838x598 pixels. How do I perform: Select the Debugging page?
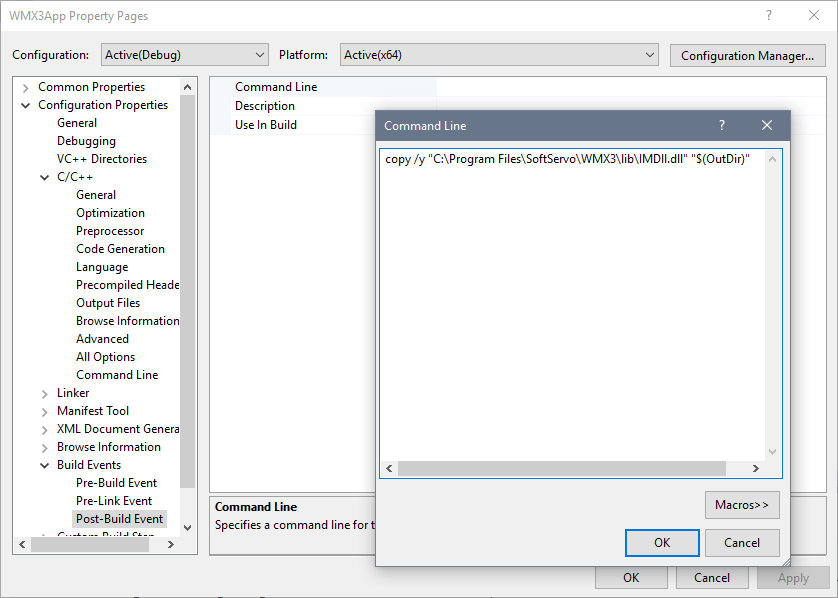click(86, 140)
